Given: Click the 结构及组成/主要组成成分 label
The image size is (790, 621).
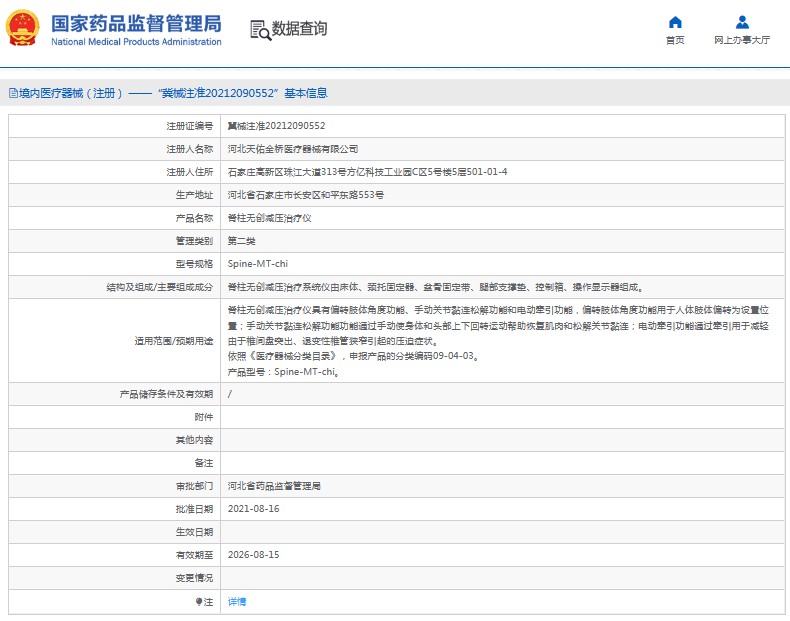Looking at the screenshot, I should point(160,287).
